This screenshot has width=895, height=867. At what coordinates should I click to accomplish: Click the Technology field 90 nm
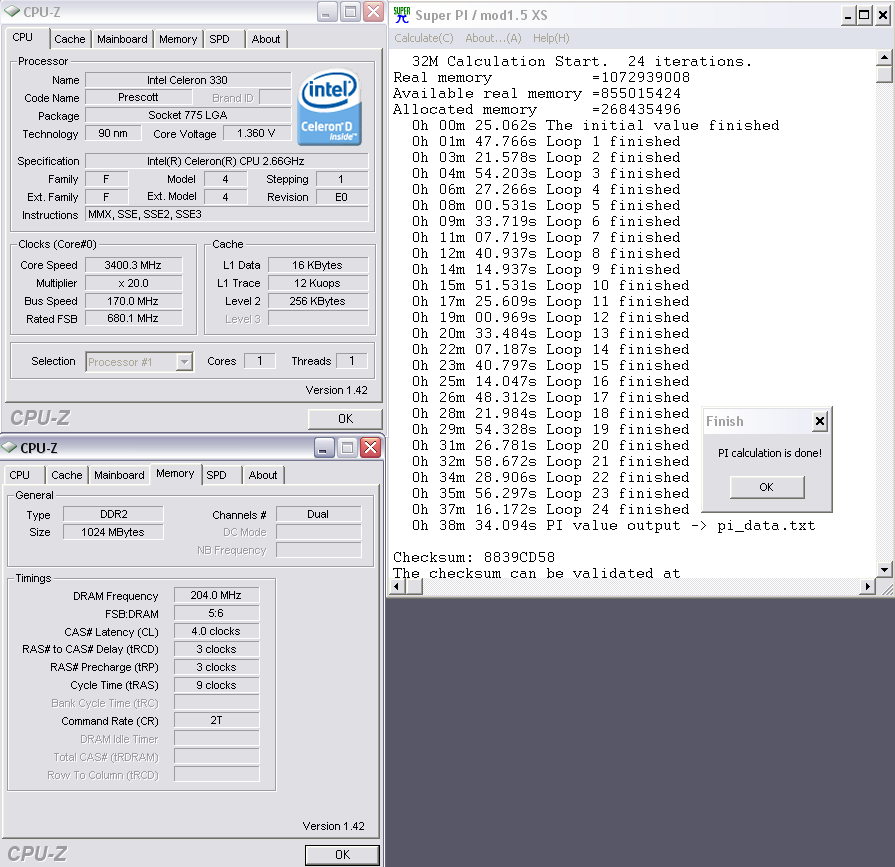coord(113,133)
